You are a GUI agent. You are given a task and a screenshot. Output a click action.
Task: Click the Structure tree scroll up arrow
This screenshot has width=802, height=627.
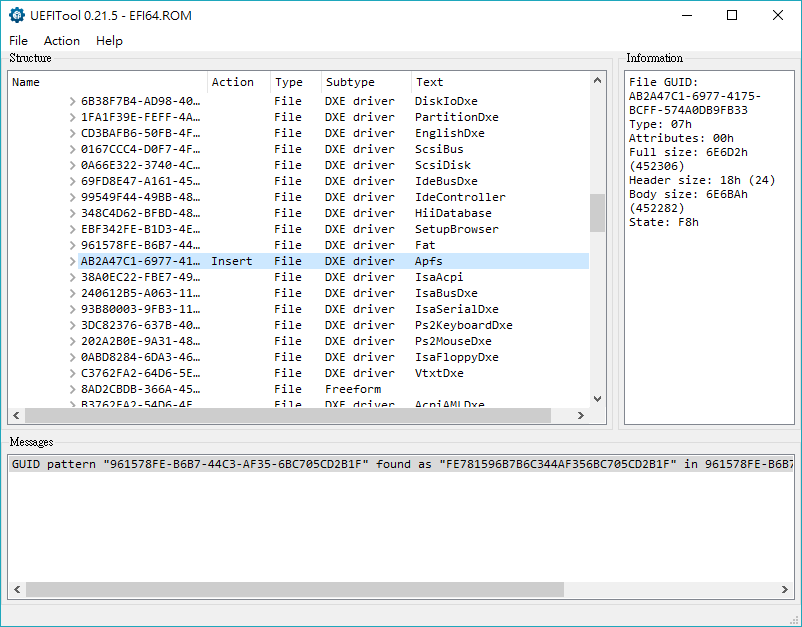pos(597,80)
